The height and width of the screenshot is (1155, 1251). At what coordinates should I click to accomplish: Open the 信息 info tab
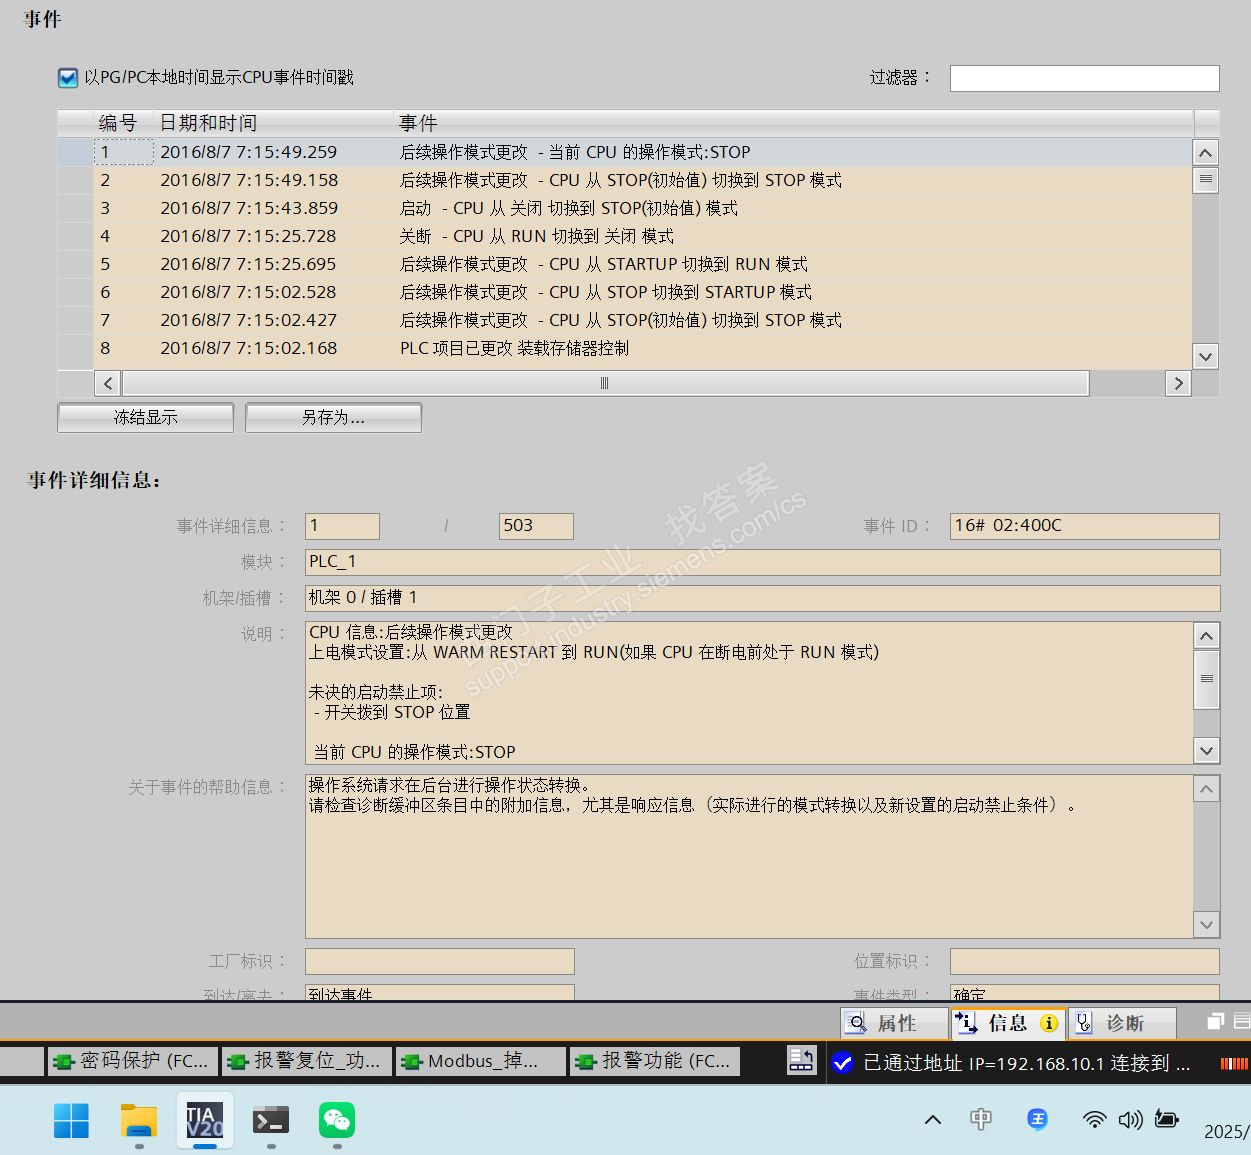point(1007,1023)
